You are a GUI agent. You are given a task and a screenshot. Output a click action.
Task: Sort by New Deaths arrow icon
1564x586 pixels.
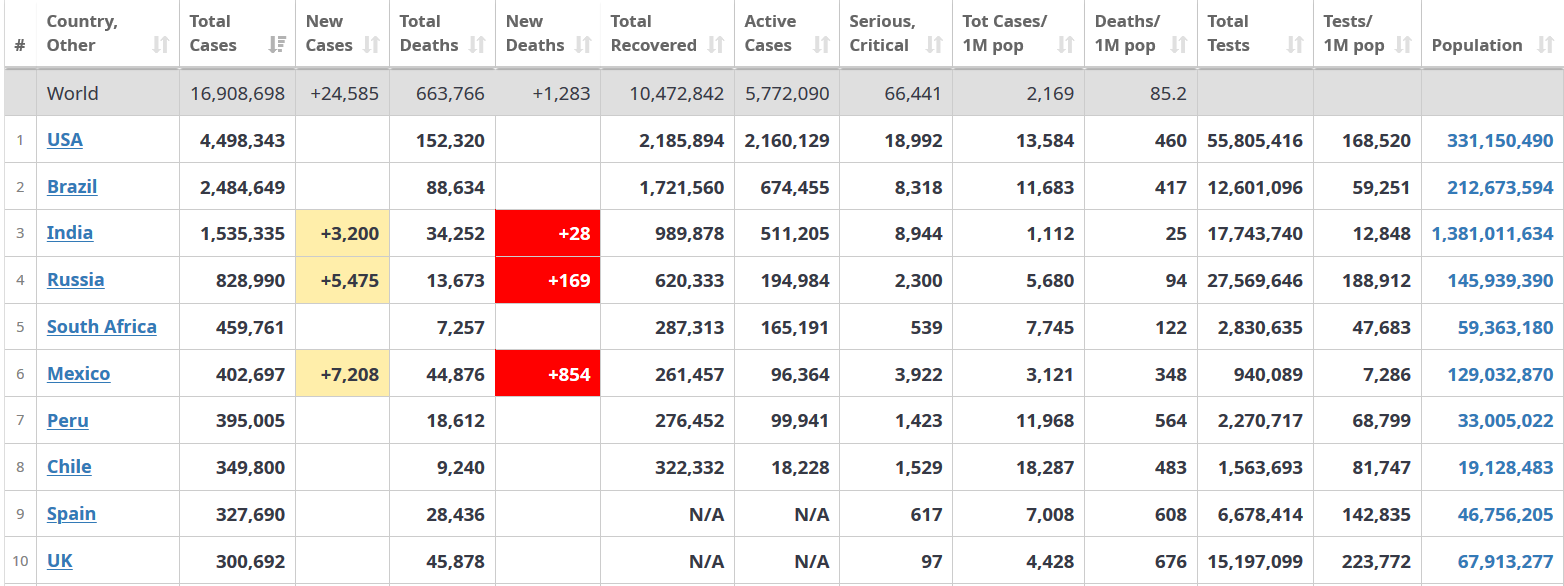[584, 45]
